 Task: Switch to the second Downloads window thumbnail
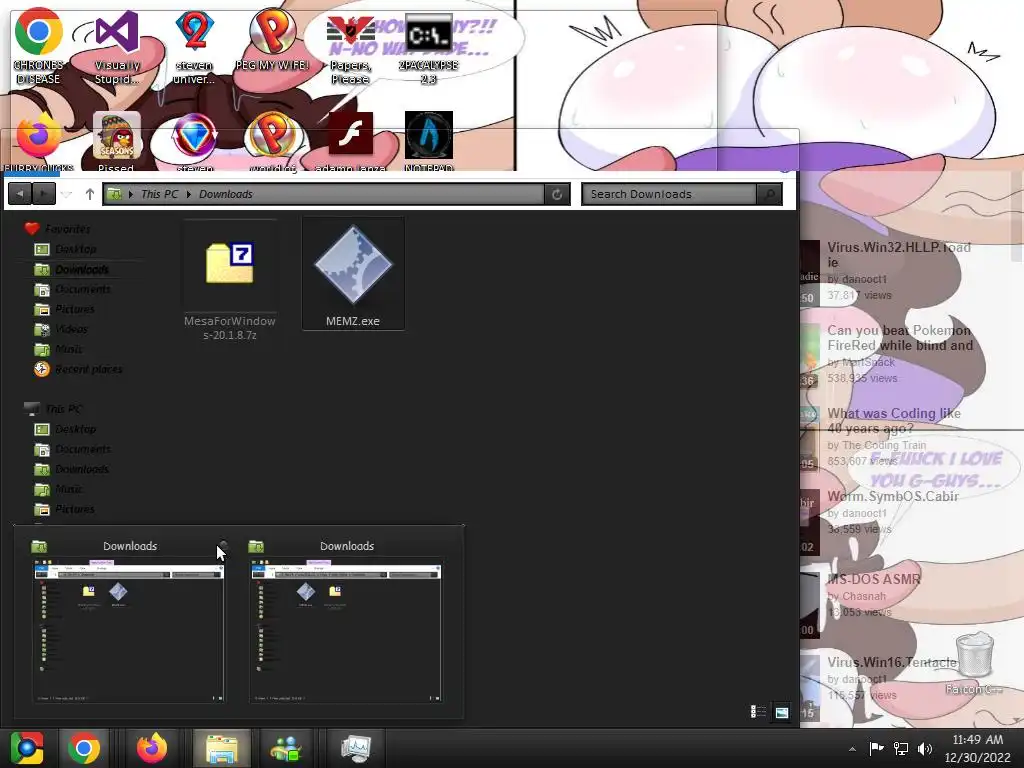pos(346,631)
